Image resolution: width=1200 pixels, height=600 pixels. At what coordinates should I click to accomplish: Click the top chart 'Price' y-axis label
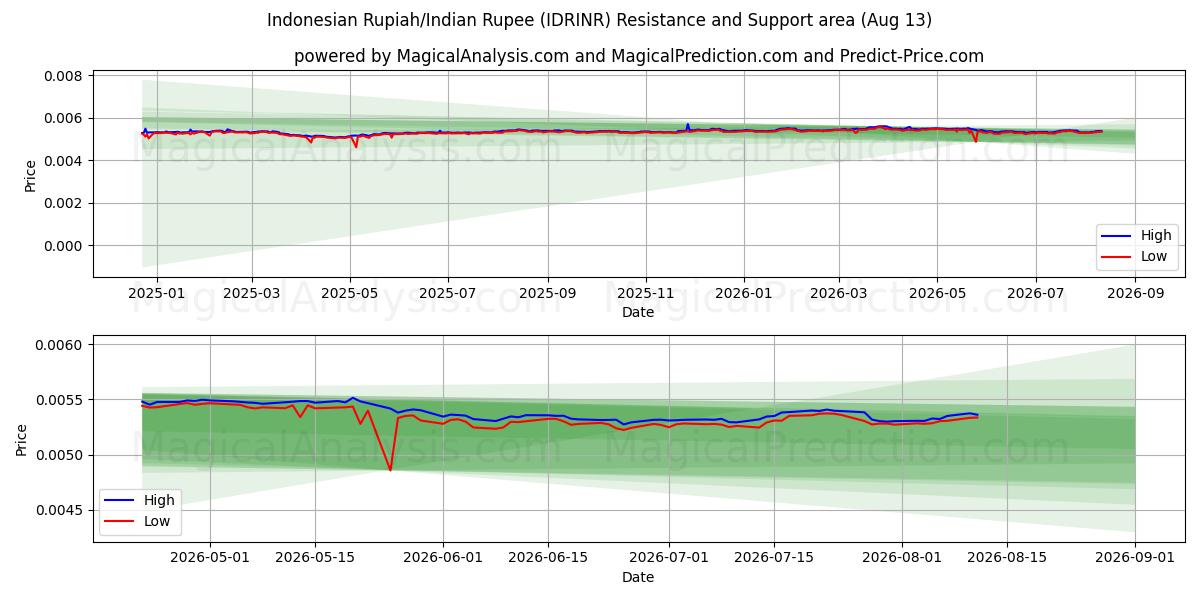tap(31, 176)
